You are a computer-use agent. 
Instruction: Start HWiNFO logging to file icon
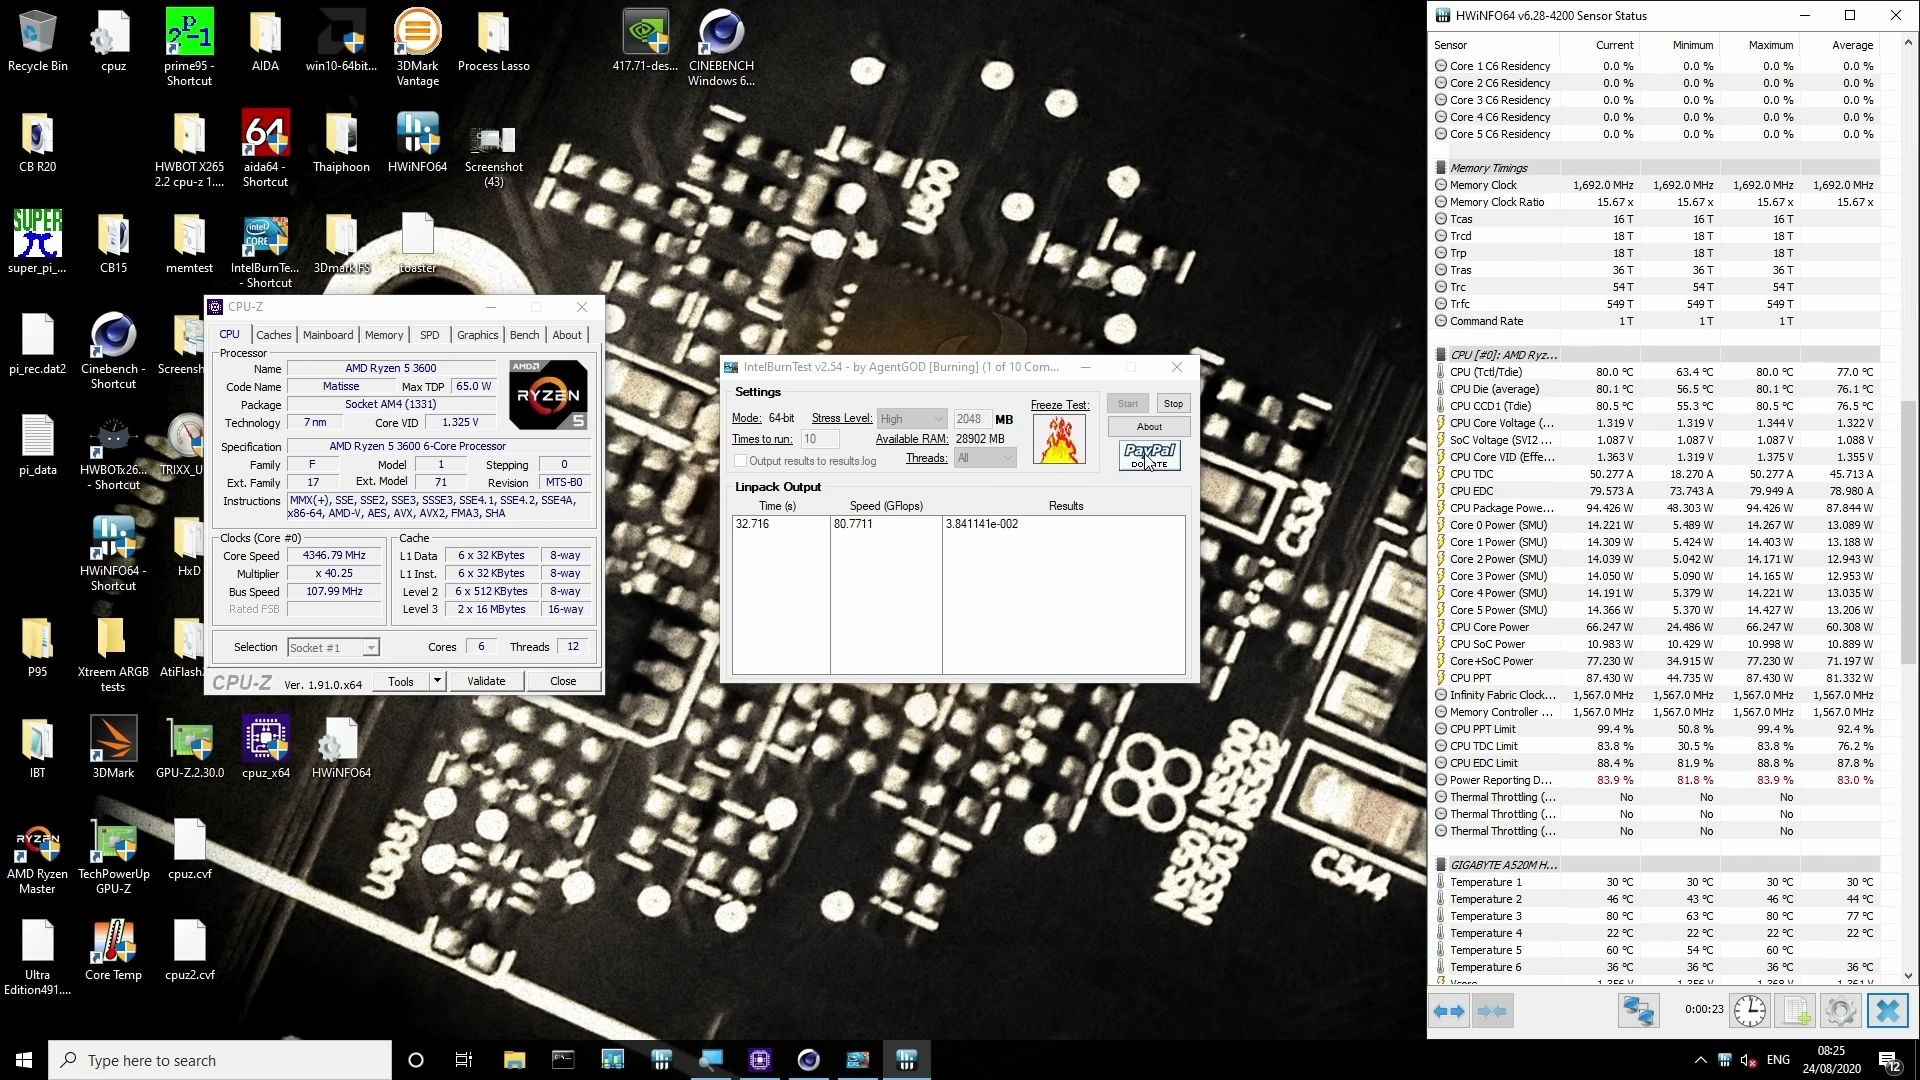1795,1011
